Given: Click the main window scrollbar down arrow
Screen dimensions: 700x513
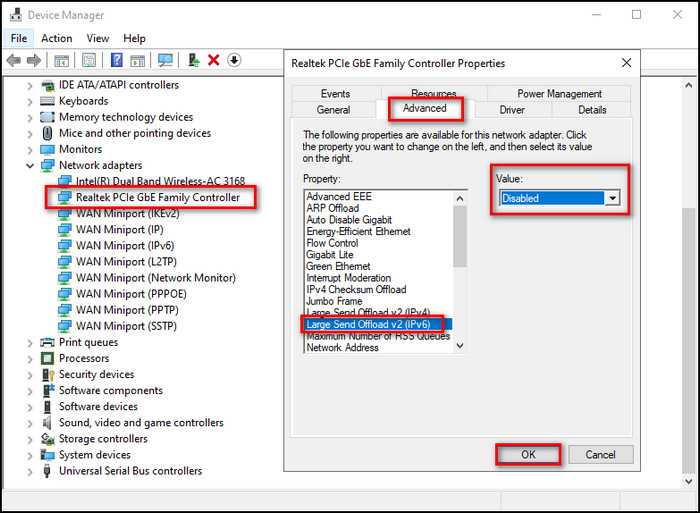Looking at the screenshot, I should [x=688, y=481].
